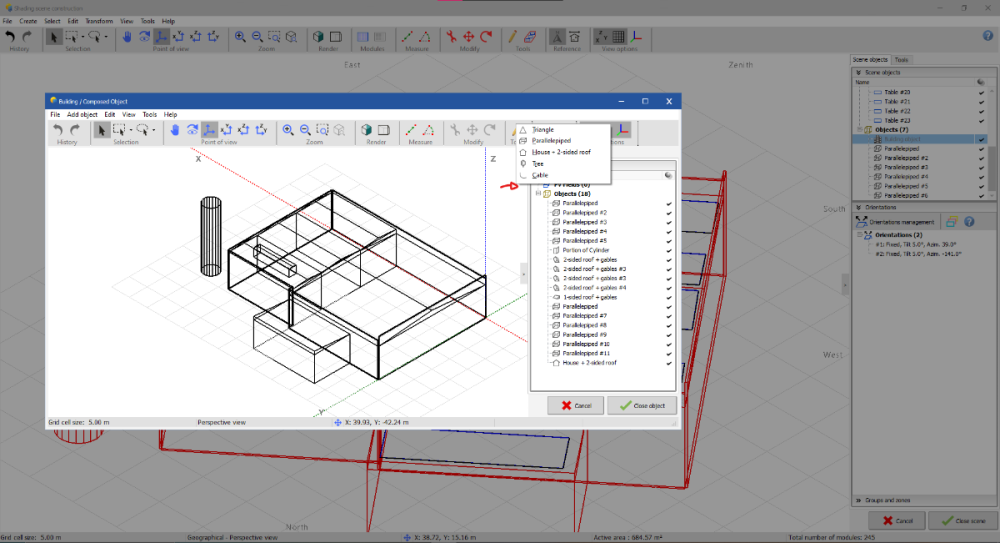The width and height of the screenshot is (1000, 543).
Task: Select the hand pan tool in Building dialog
Action: pyautogui.click(x=174, y=130)
